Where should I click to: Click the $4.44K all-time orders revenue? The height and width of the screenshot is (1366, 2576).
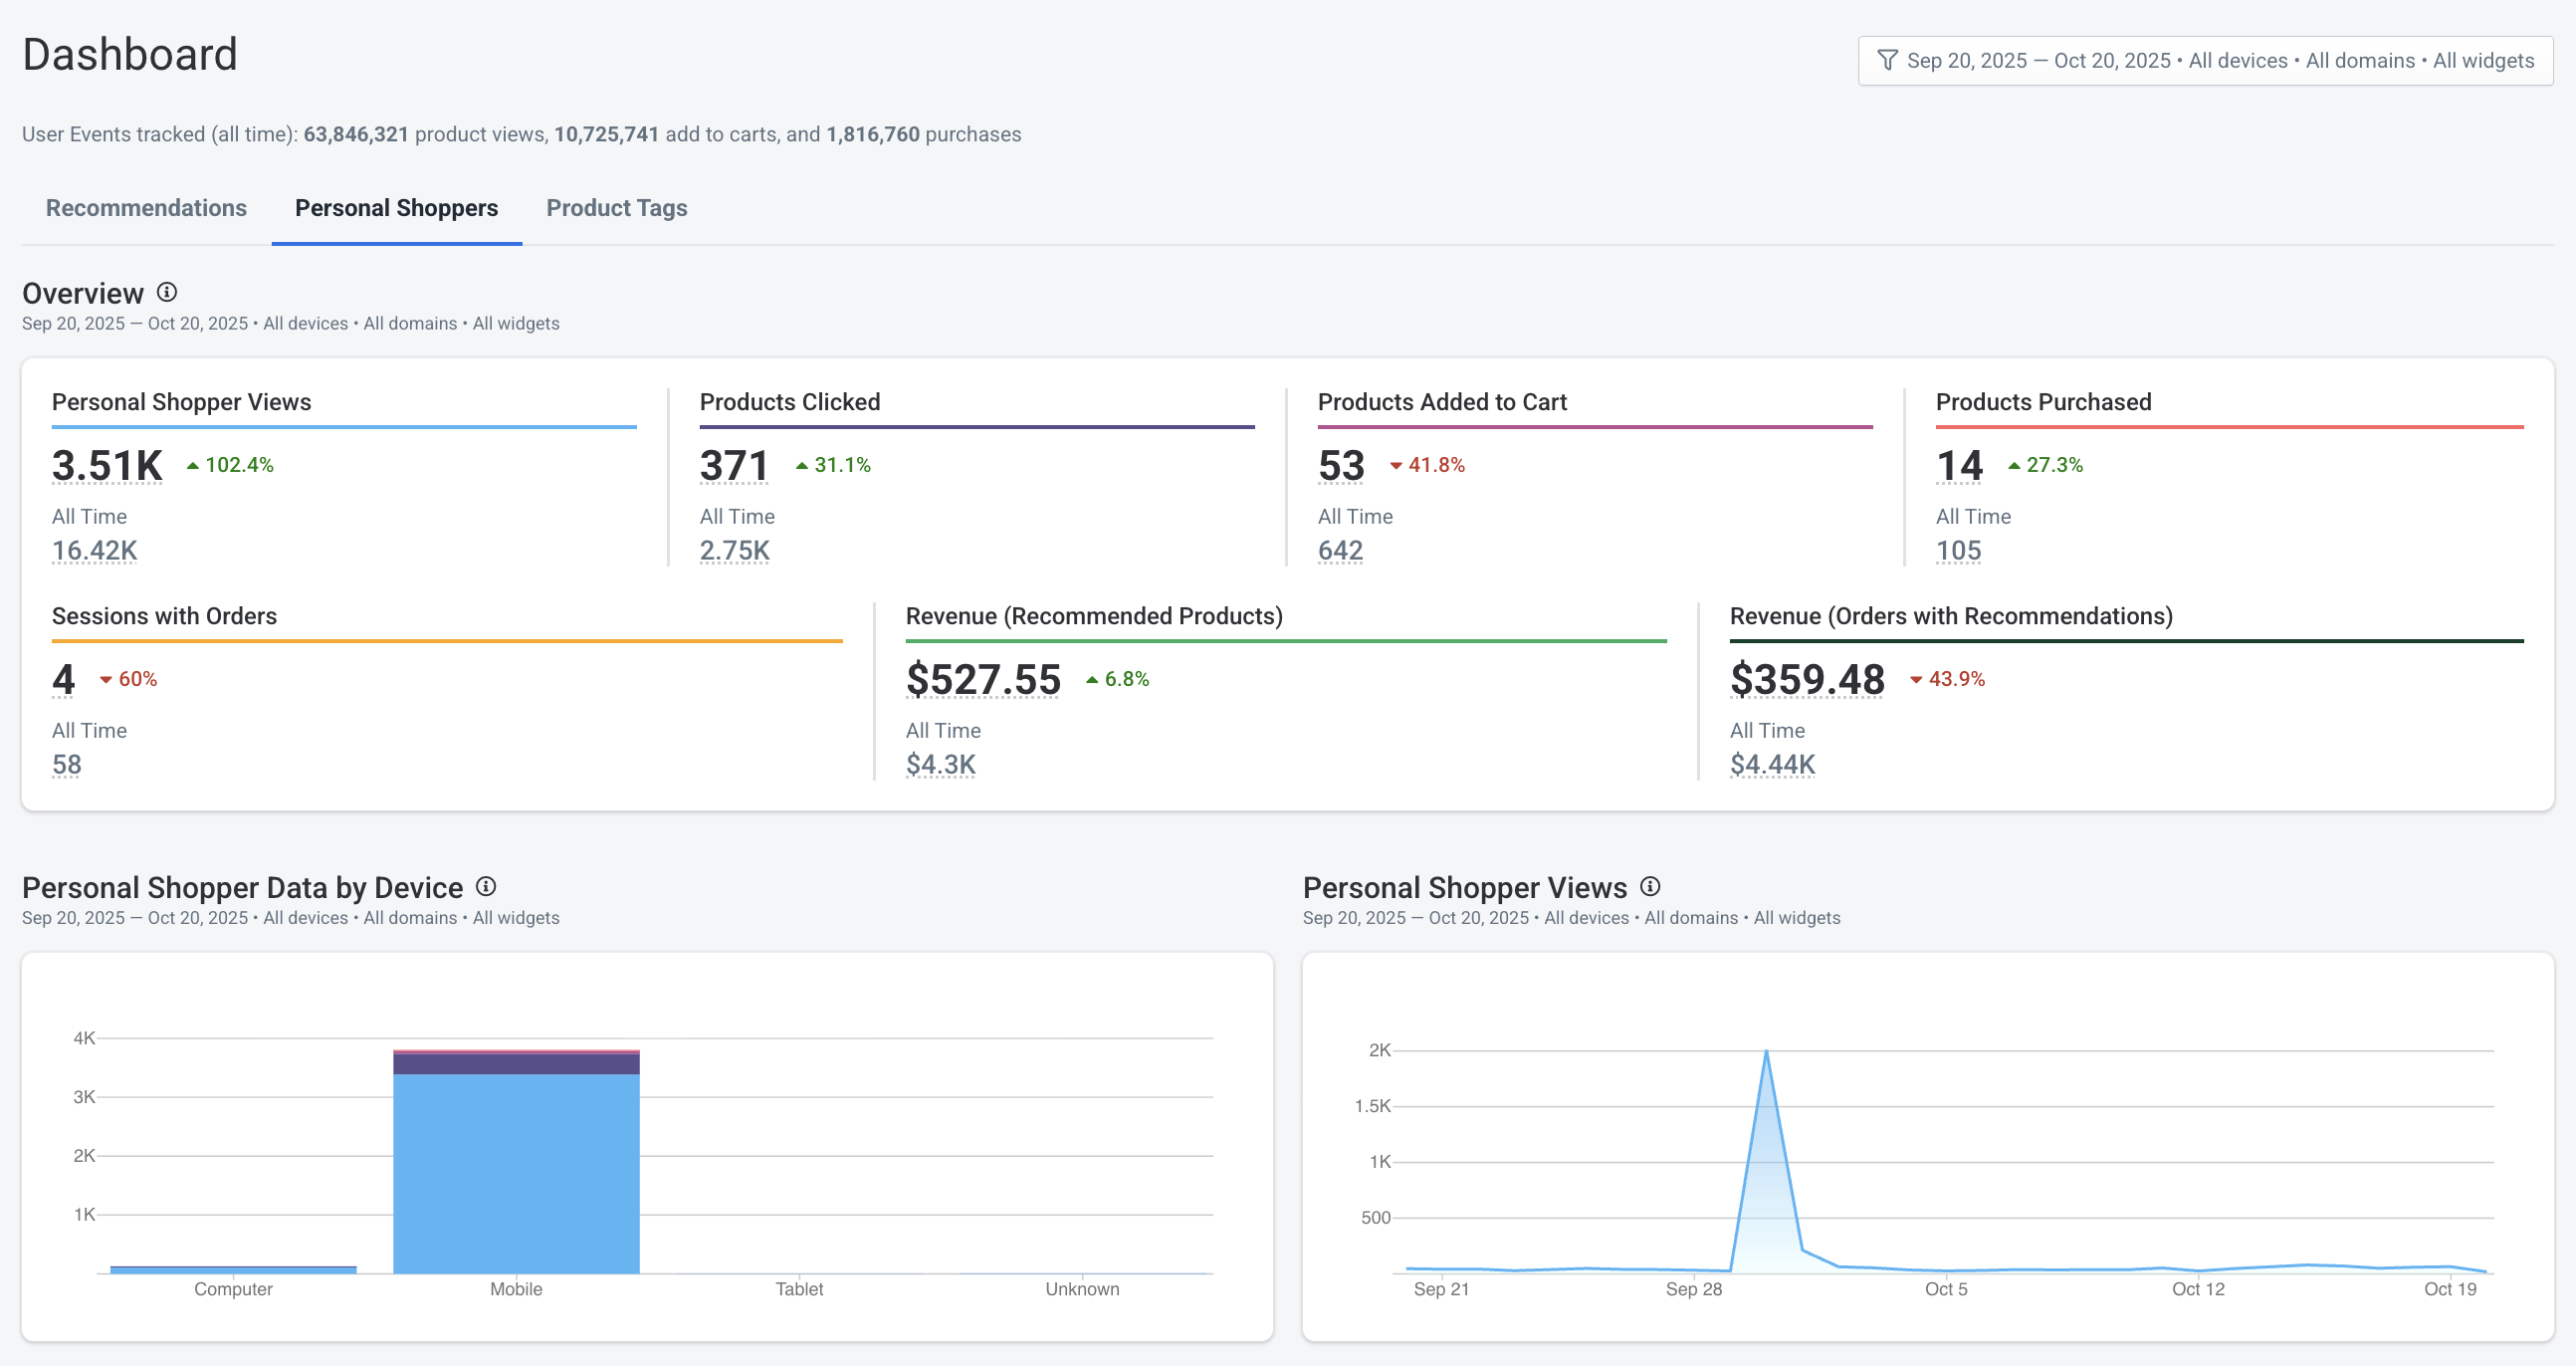point(1772,764)
